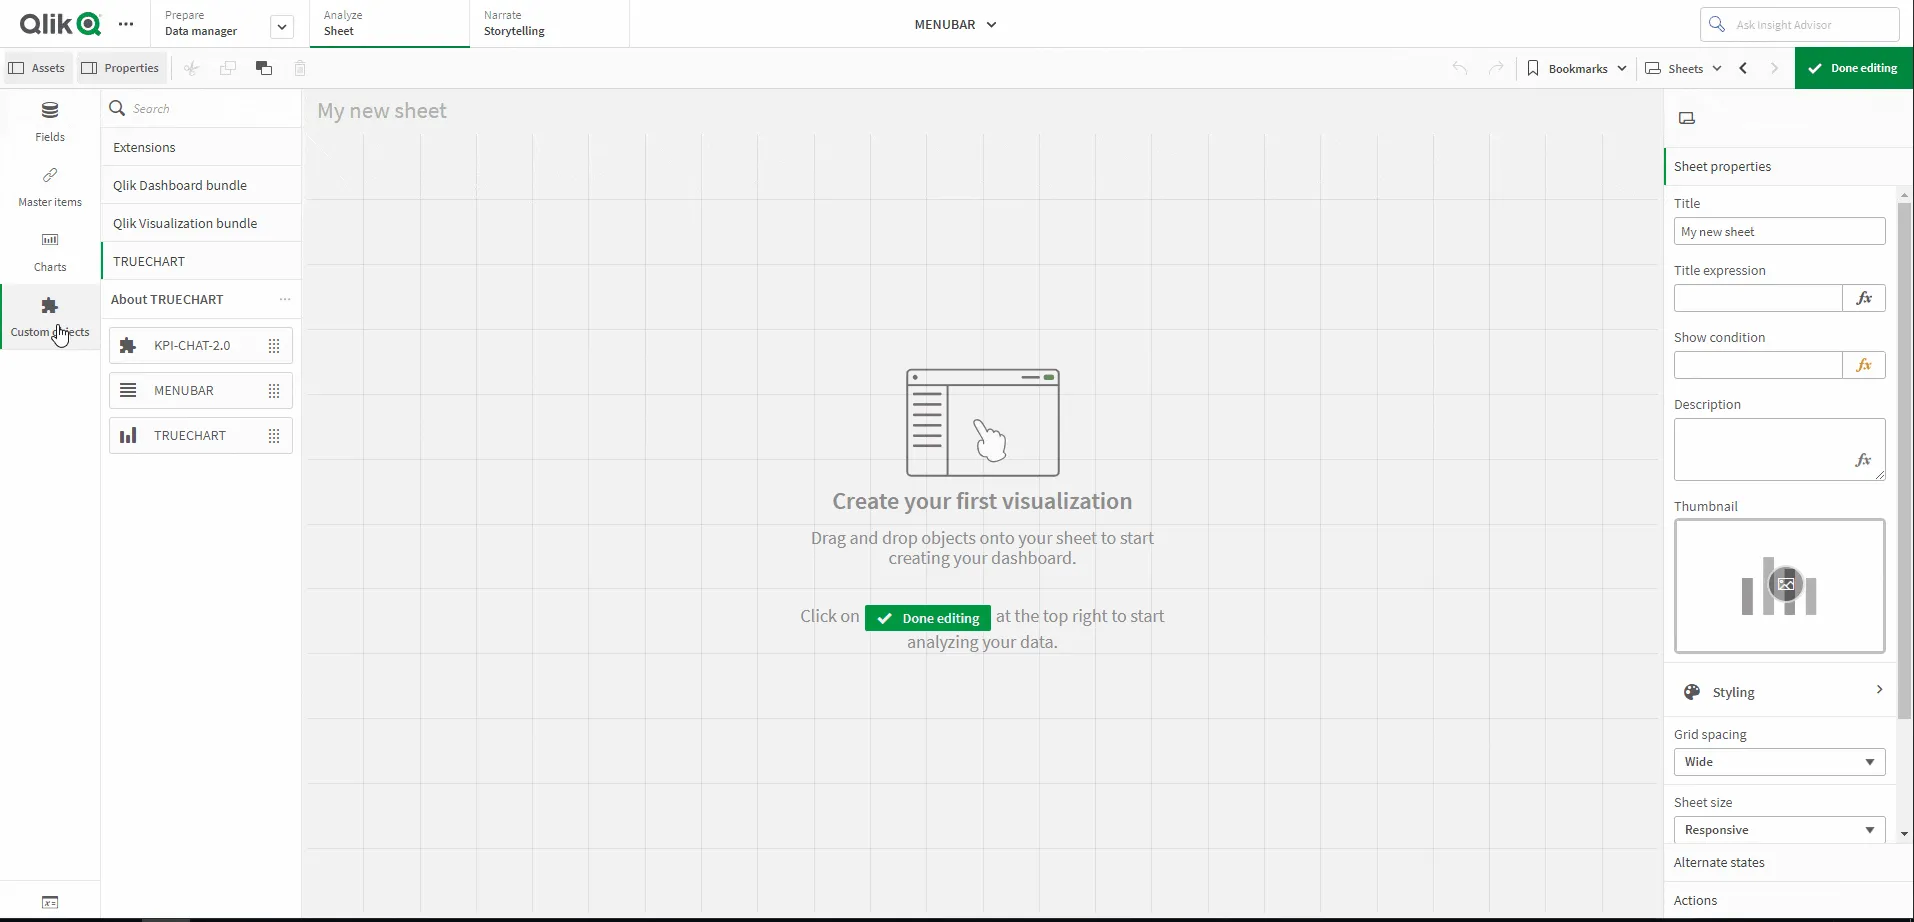
Task: Open the Grid spacing dropdown showing Wide
Action: click(x=1778, y=761)
